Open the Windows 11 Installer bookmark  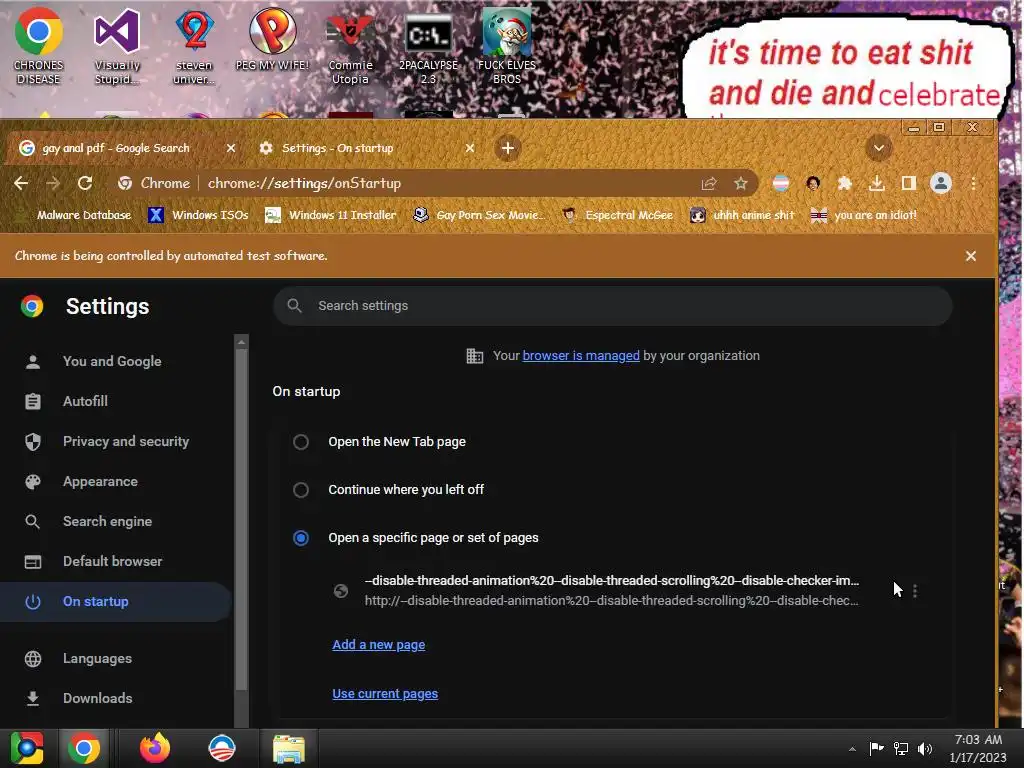(x=330, y=215)
